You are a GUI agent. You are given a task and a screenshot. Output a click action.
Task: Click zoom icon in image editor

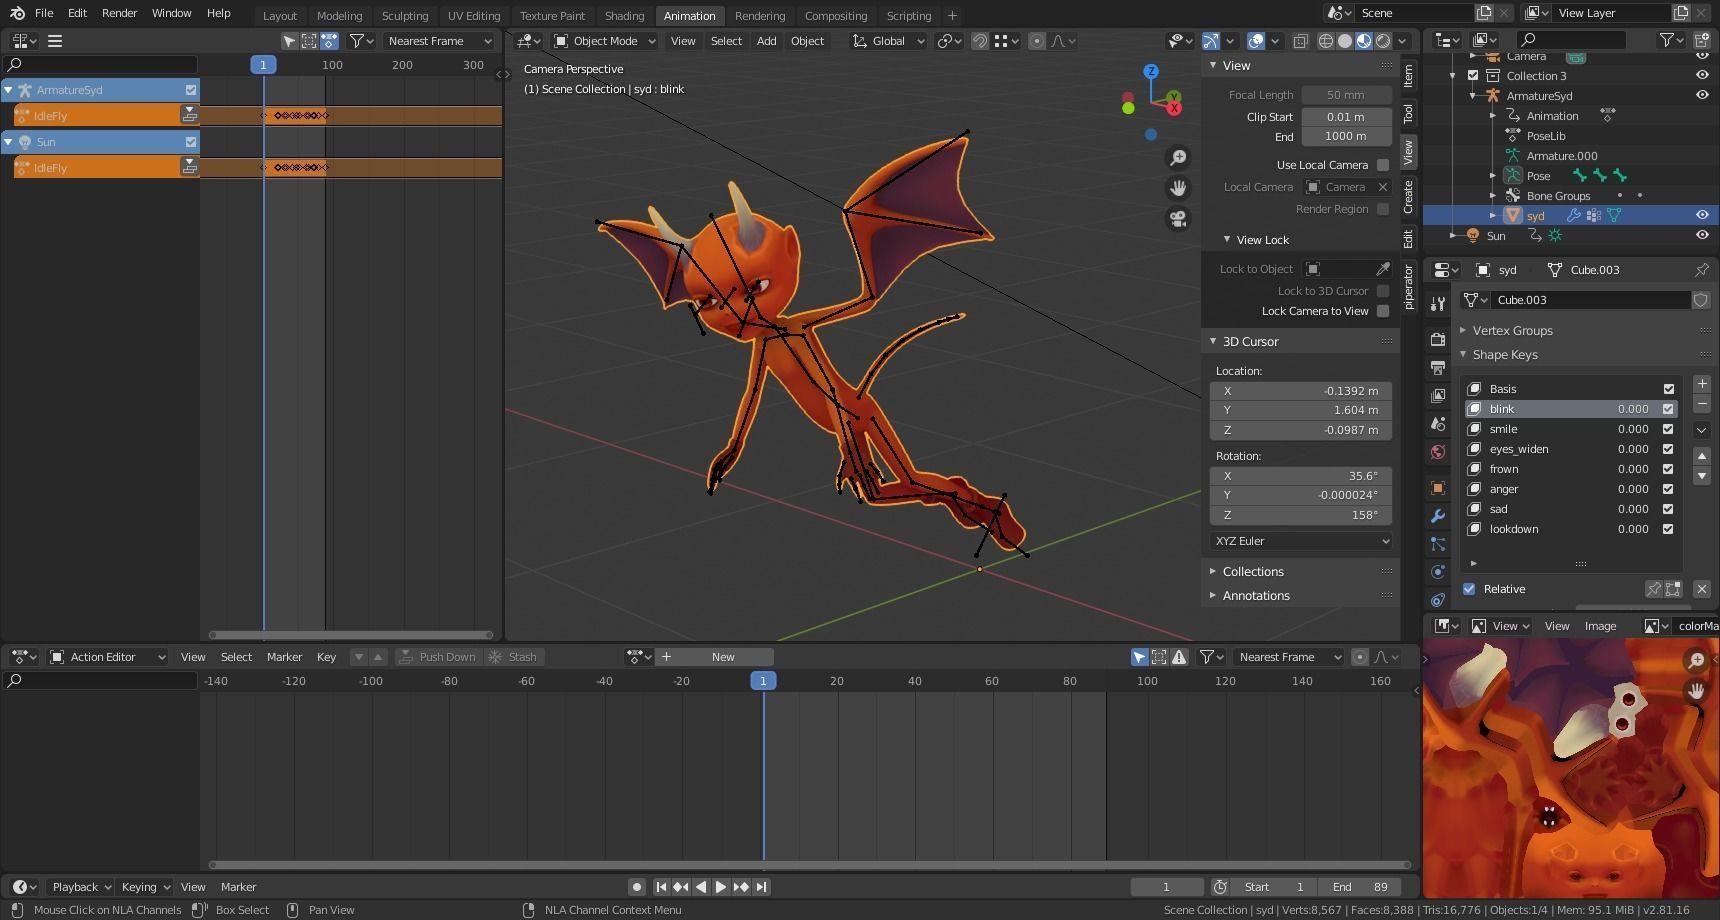[1696, 660]
